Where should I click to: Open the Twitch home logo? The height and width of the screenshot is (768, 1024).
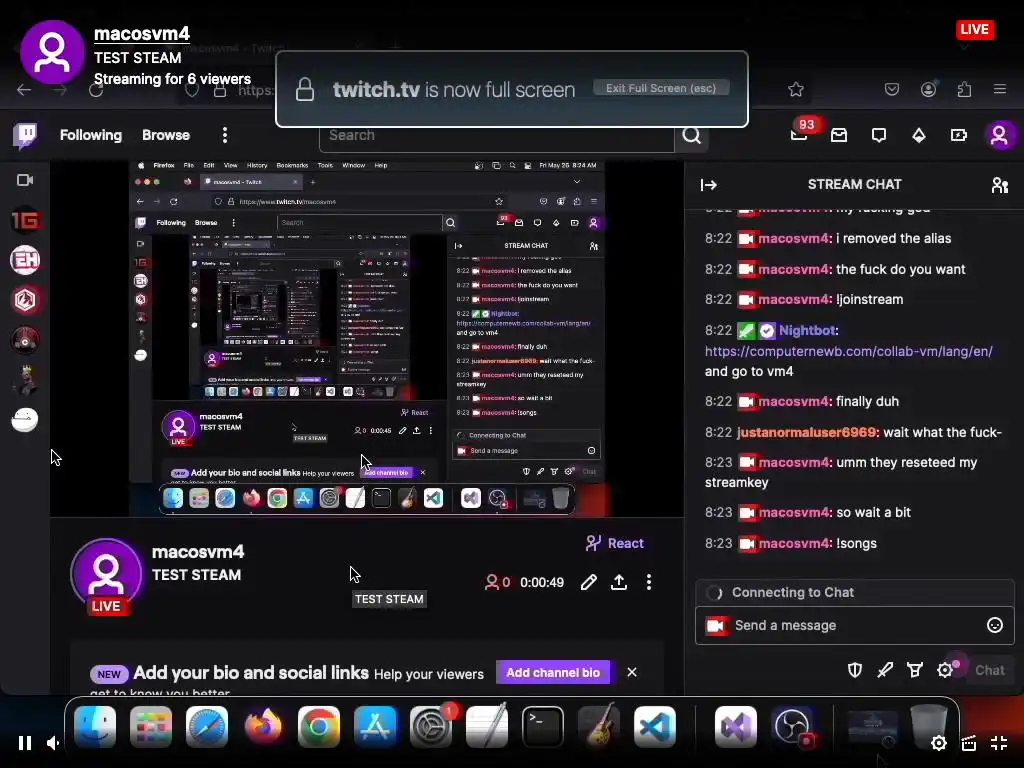(x=26, y=135)
